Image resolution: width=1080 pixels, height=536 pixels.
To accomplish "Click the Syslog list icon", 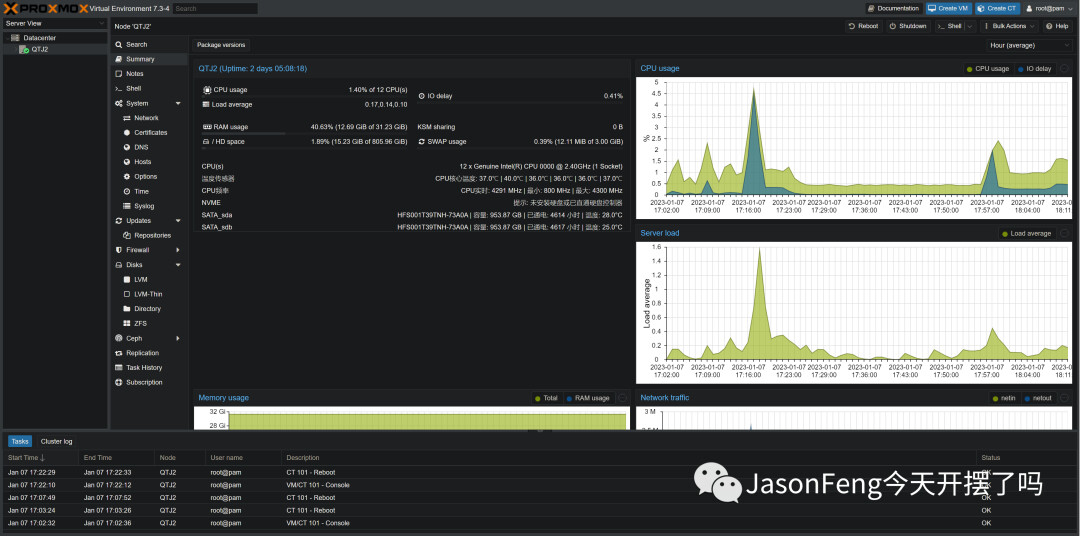I will pyautogui.click(x=127, y=206).
